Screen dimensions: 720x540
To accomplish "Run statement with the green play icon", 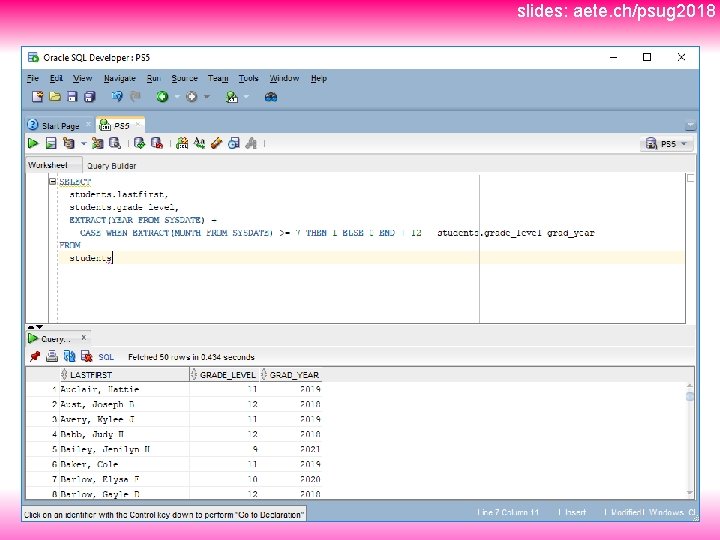I will [x=33, y=143].
